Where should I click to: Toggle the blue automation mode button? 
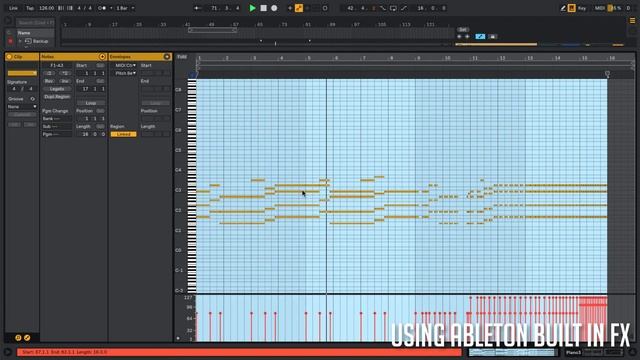click(480, 37)
